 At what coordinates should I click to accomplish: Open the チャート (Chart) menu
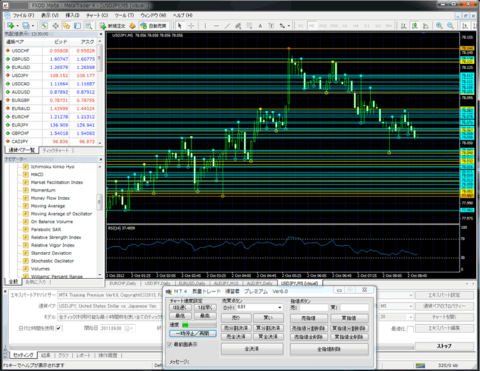pyautogui.click(x=97, y=15)
